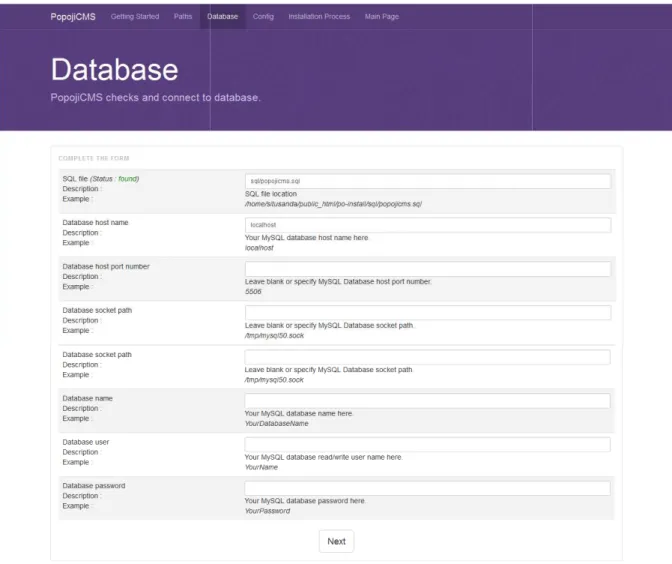Image resolution: width=672 pixels, height=564 pixels.
Task: Click the 'YourPassword' example text
Action: pos(267,511)
